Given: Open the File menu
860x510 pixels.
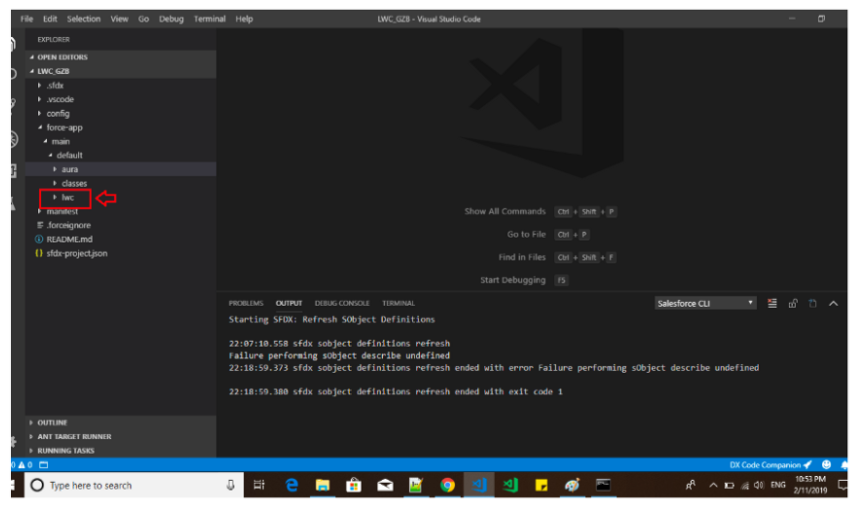Looking at the screenshot, I should click(x=27, y=19).
